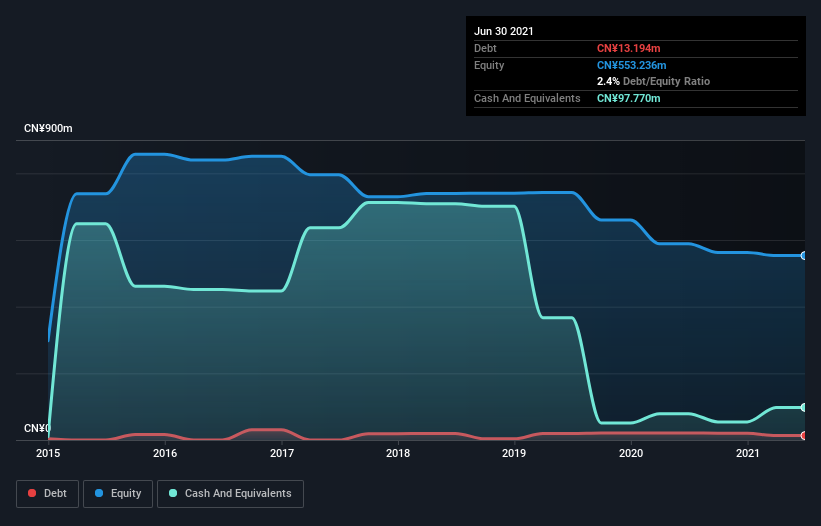The image size is (821, 526).
Task: Click the teal Cash legend dot
Action: (x=173, y=493)
